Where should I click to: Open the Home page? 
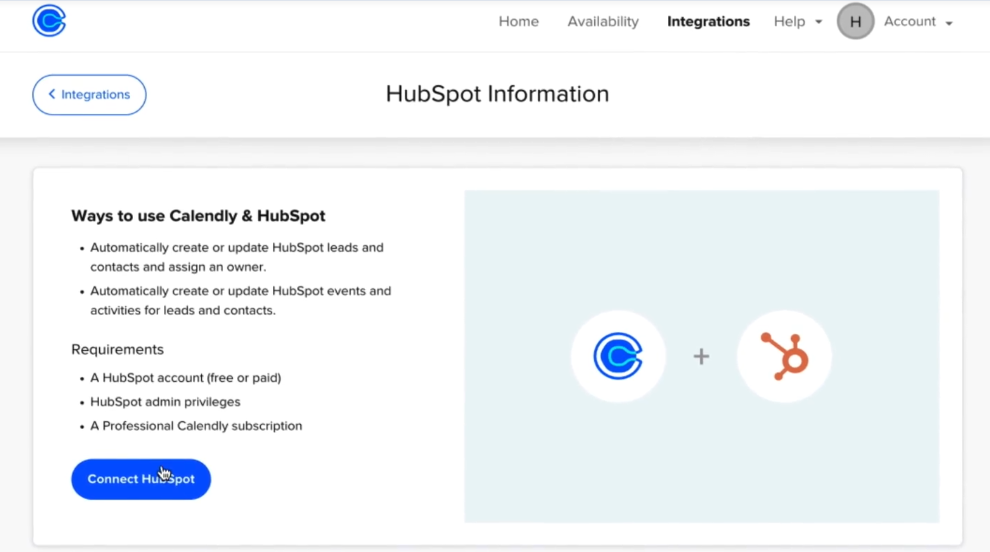click(x=518, y=21)
